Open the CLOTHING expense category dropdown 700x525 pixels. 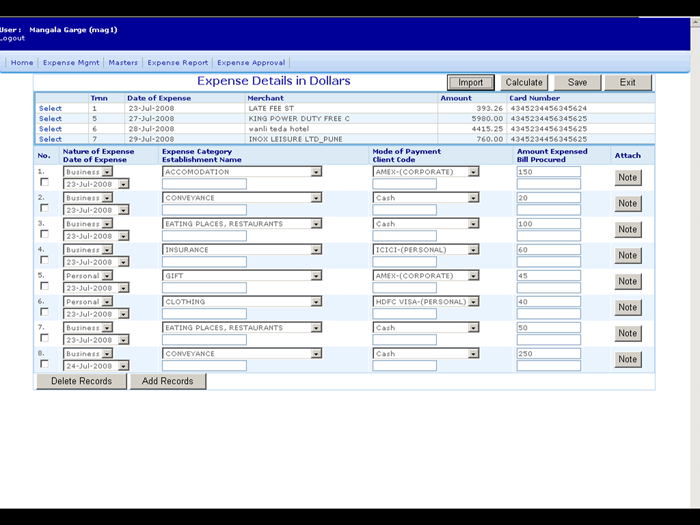pos(242,302)
